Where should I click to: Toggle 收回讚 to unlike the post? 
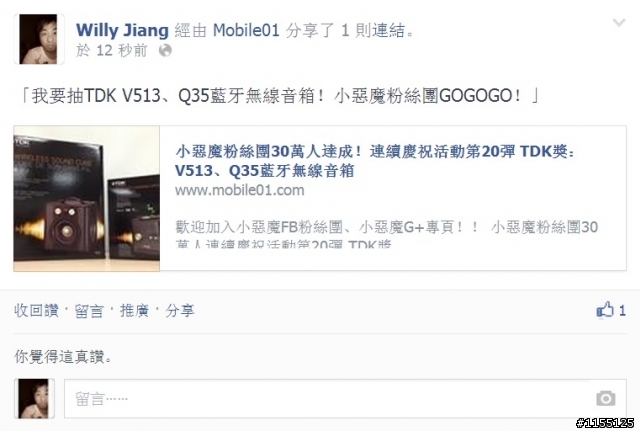pyautogui.click(x=36, y=311)
